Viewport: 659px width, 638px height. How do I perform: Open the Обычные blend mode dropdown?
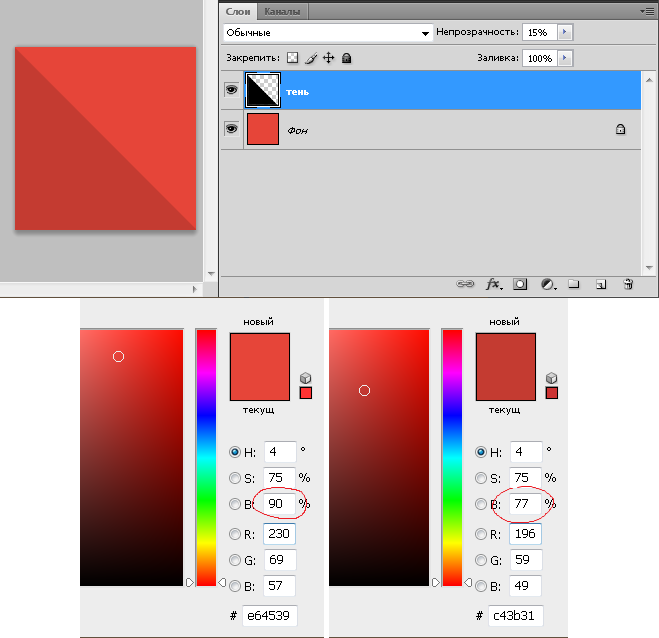pyautogui.click(x=327, y=33)
